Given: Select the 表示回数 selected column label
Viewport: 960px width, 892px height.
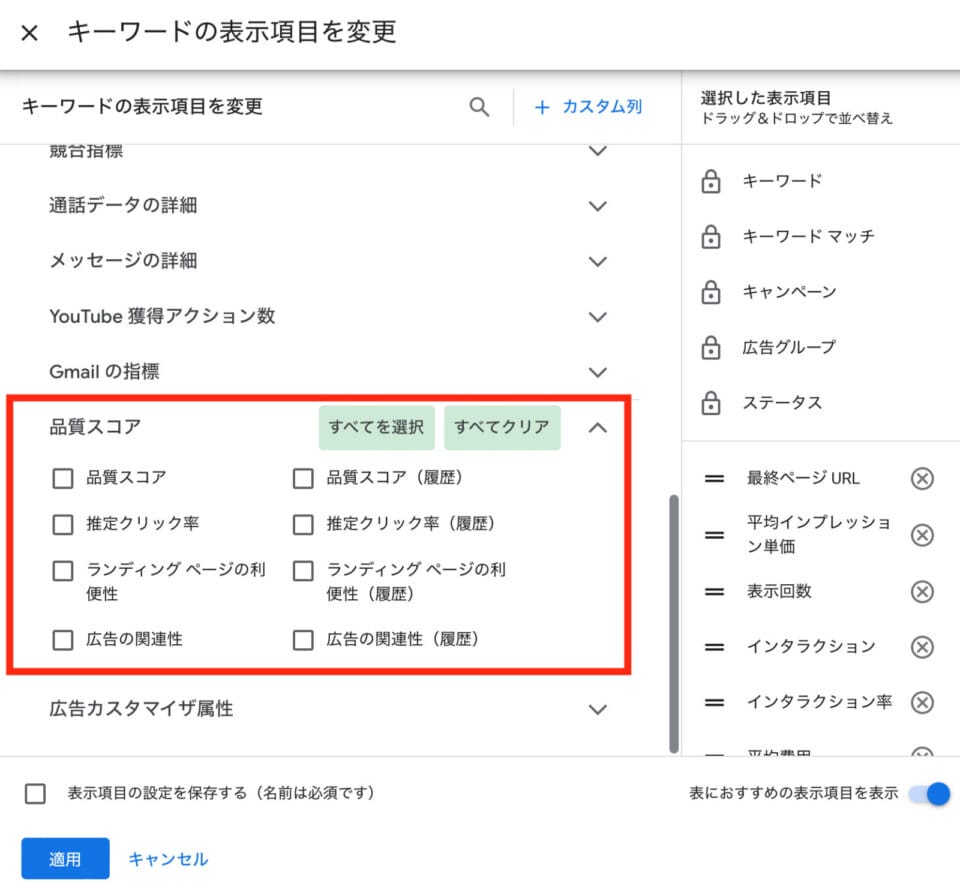Looking at the screenshot, I should point(779,591).
